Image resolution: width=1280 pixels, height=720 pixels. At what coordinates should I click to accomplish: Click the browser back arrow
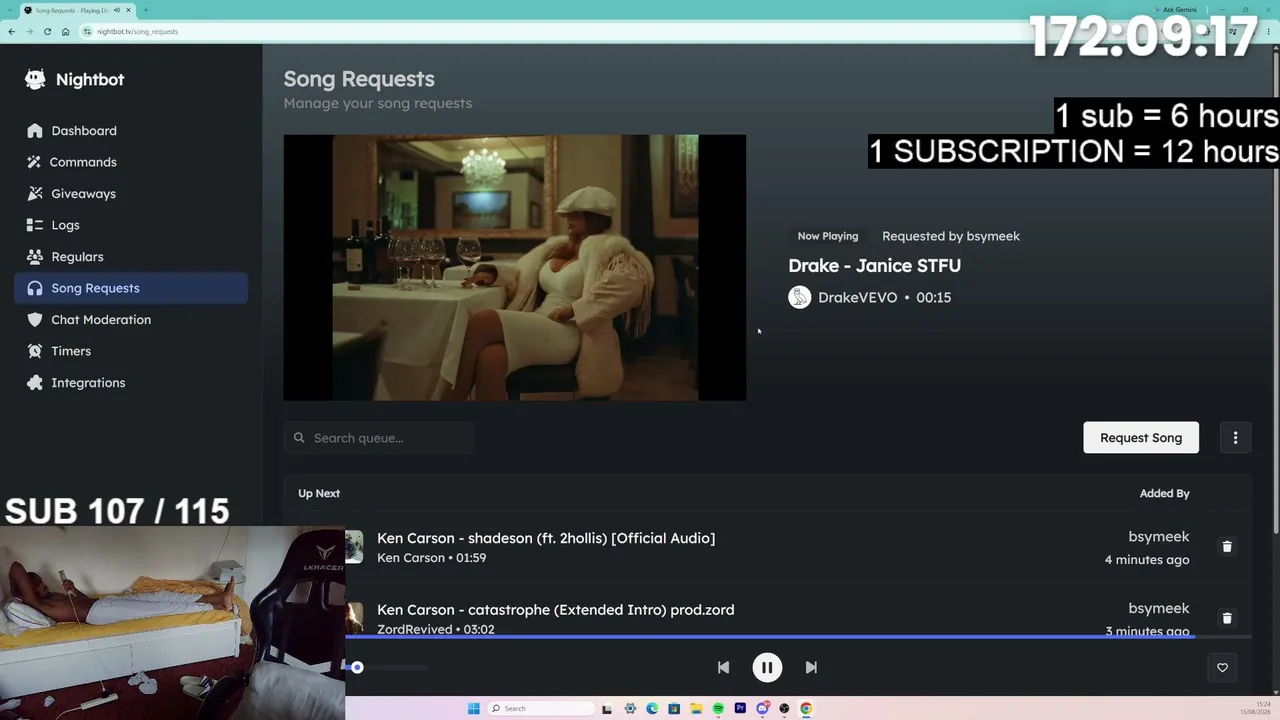coord(11,32)
